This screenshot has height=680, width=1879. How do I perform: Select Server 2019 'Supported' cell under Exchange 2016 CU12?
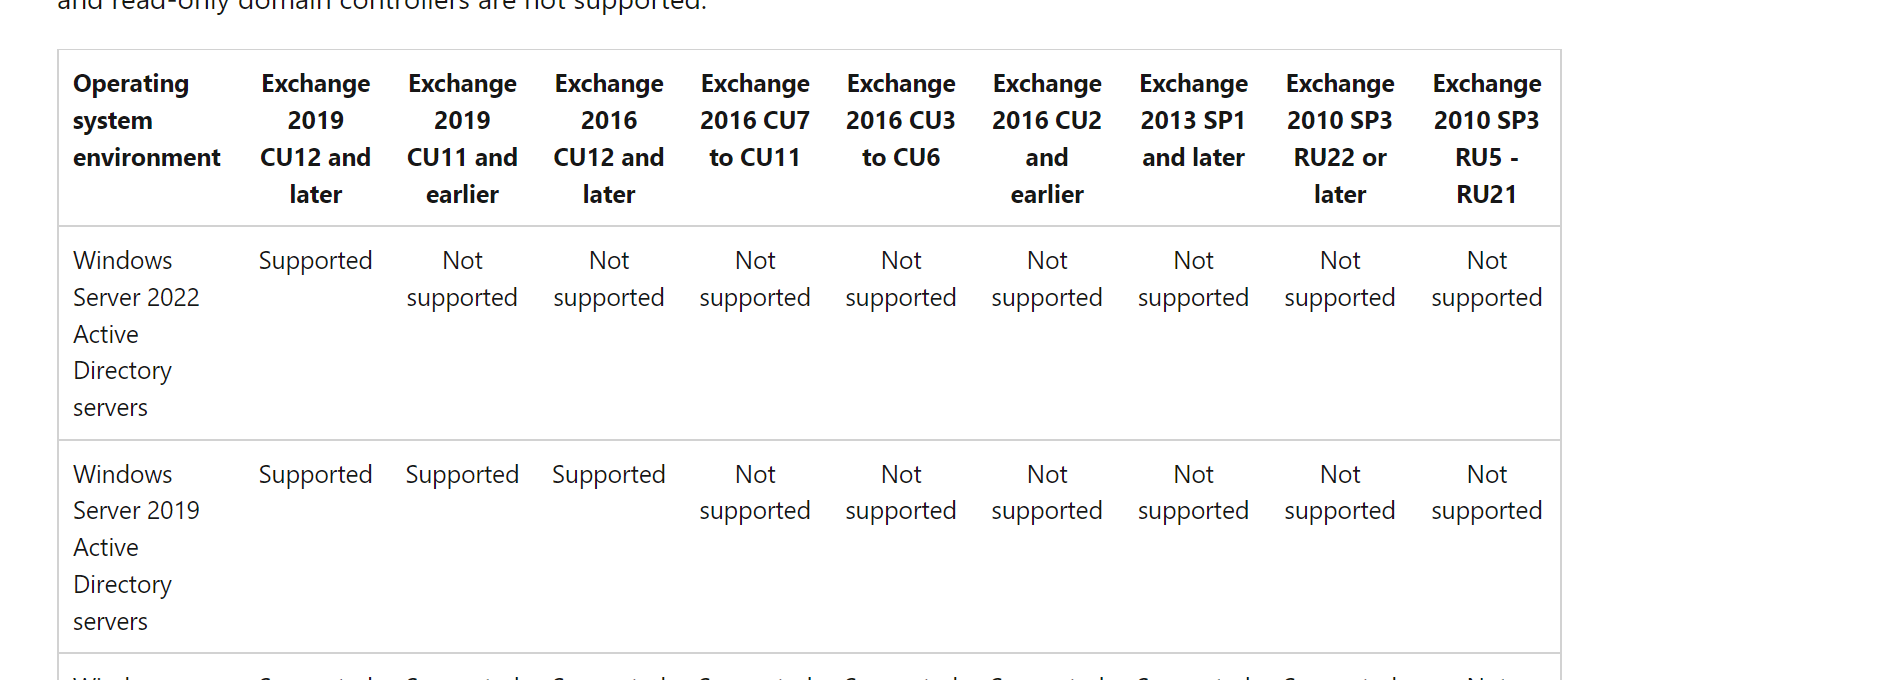coord(609,475)
